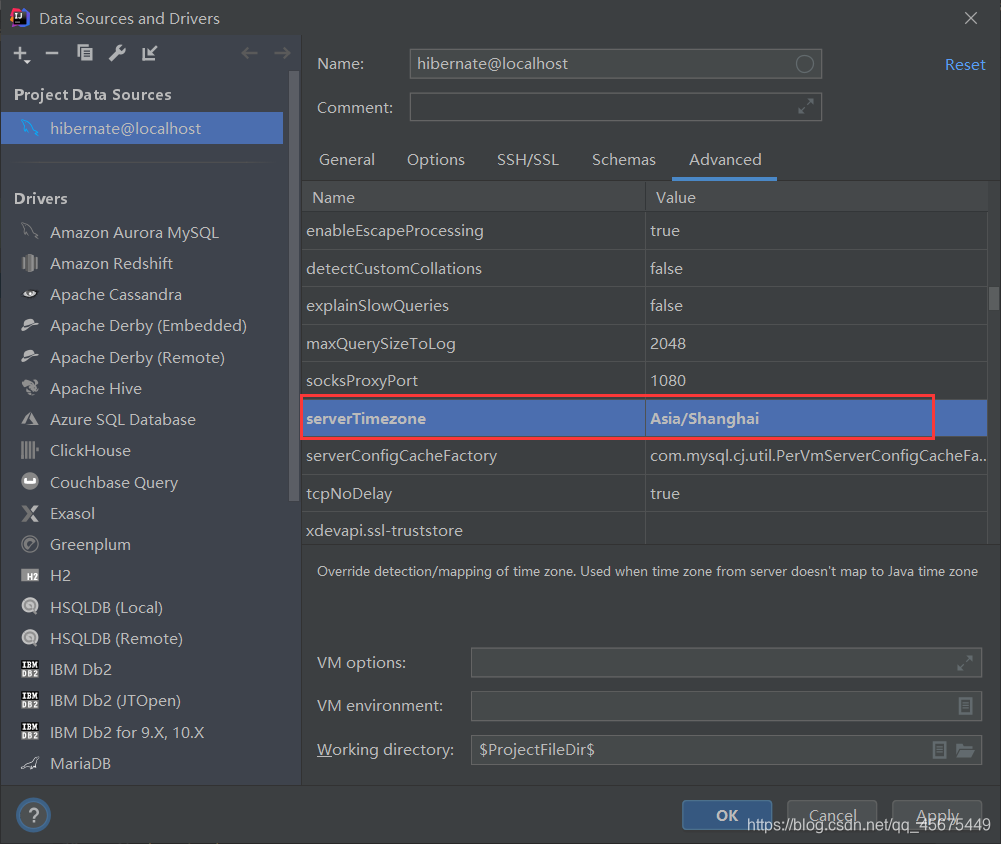Confirm settings with OK
This screenshot has height=844, width=1001.
[726, 815]
